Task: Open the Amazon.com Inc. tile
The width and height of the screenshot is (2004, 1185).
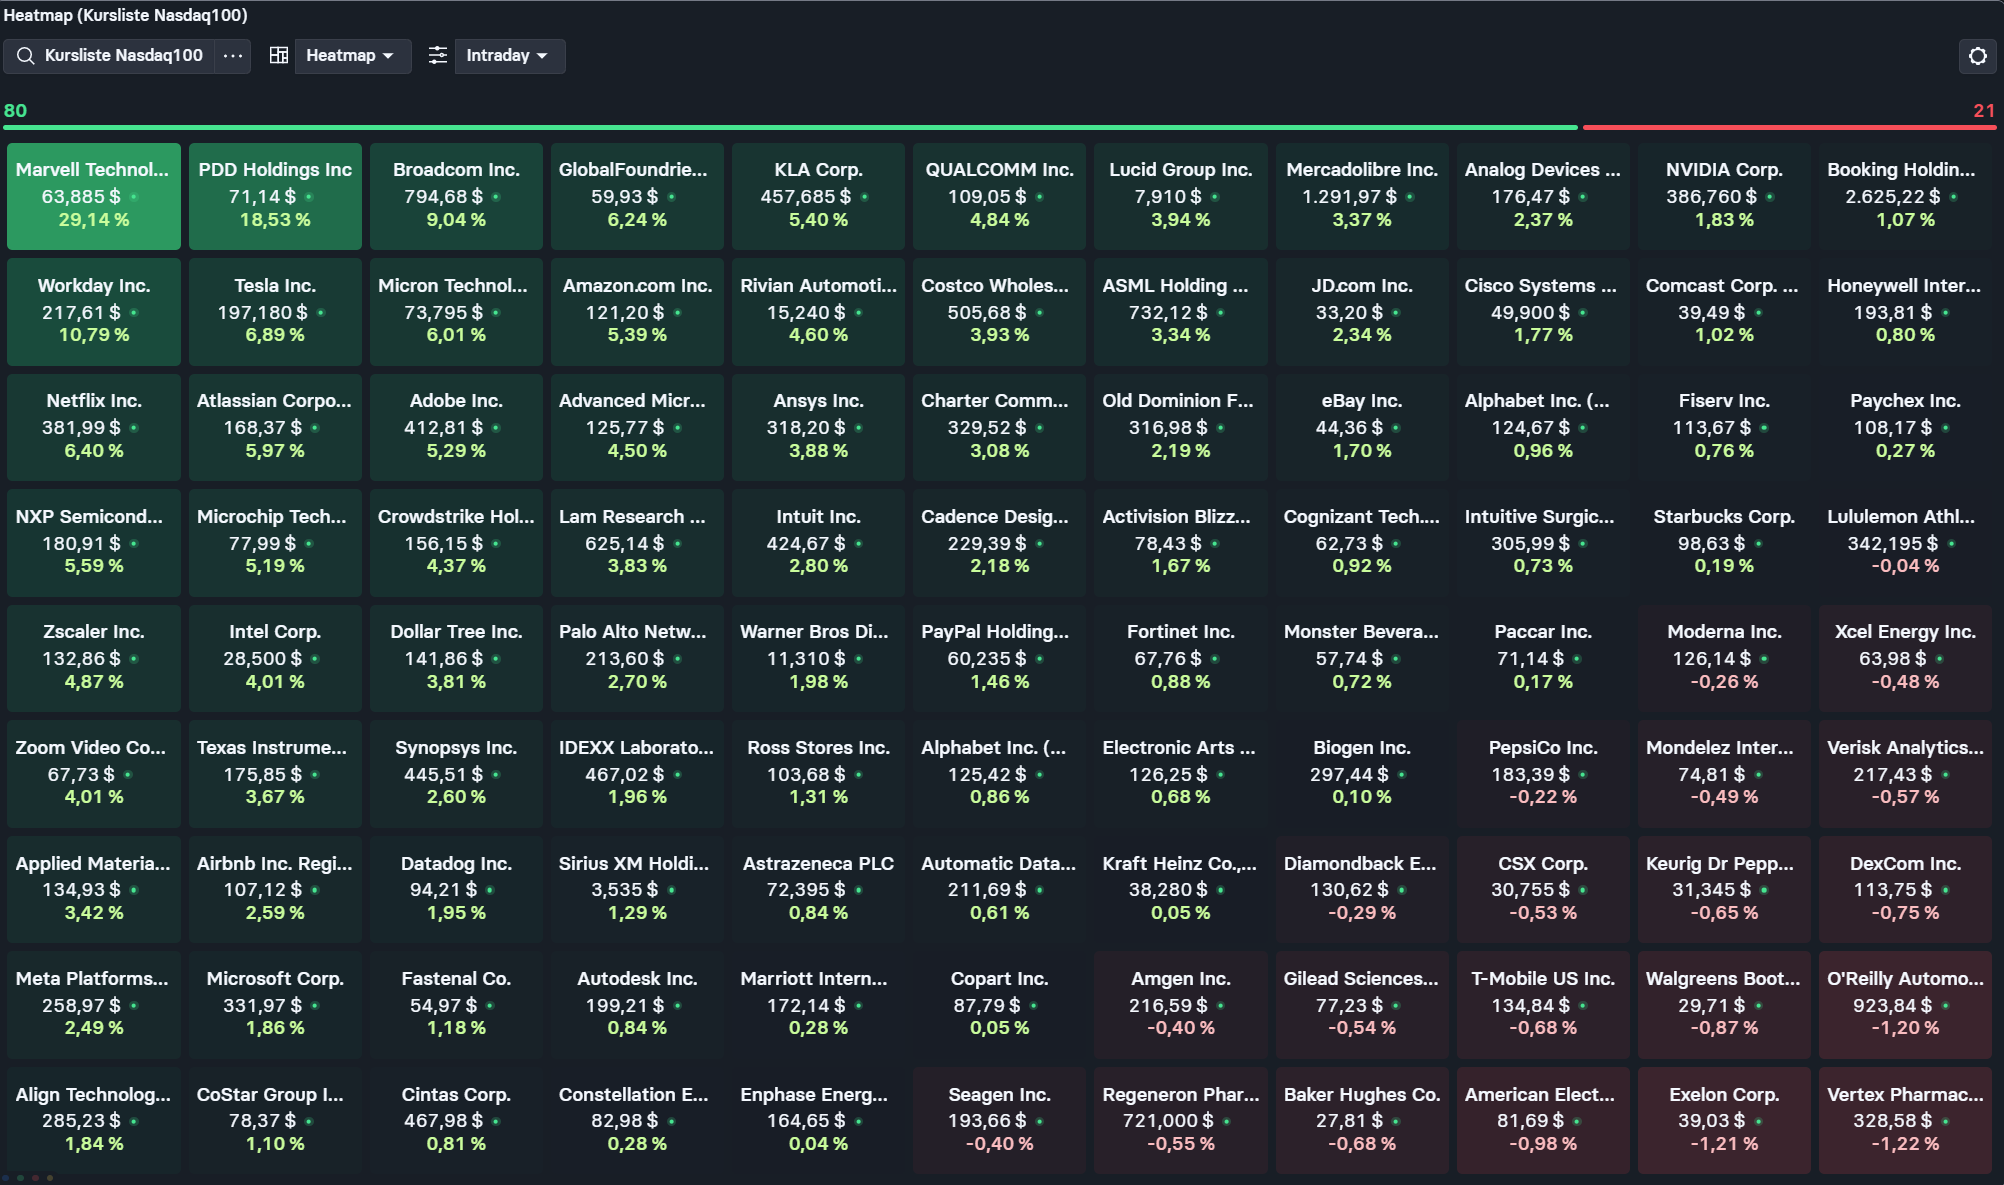Action: tap(637, 312)
